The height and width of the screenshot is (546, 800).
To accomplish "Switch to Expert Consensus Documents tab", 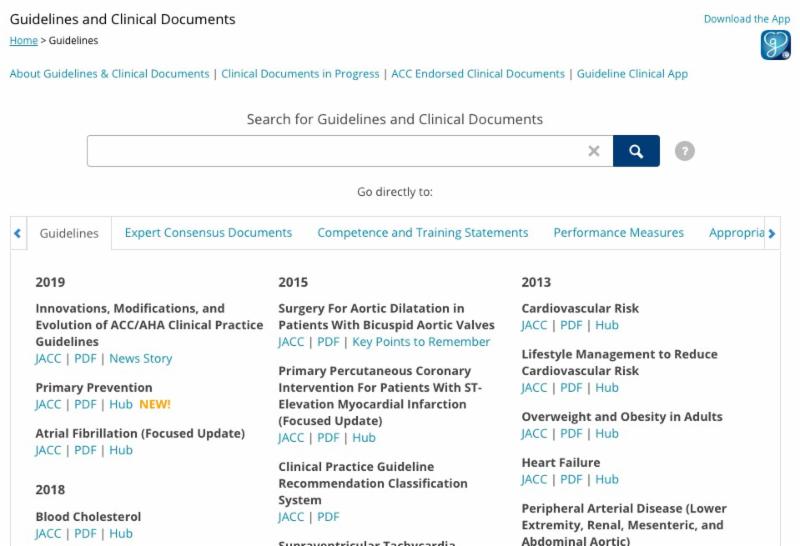I will tap(208, 233).
